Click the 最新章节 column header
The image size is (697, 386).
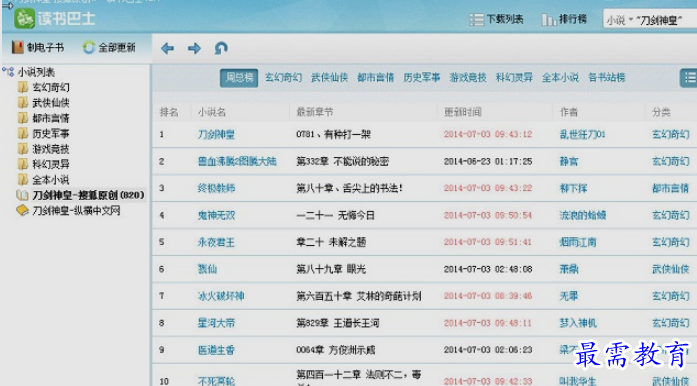coord(315,112)
